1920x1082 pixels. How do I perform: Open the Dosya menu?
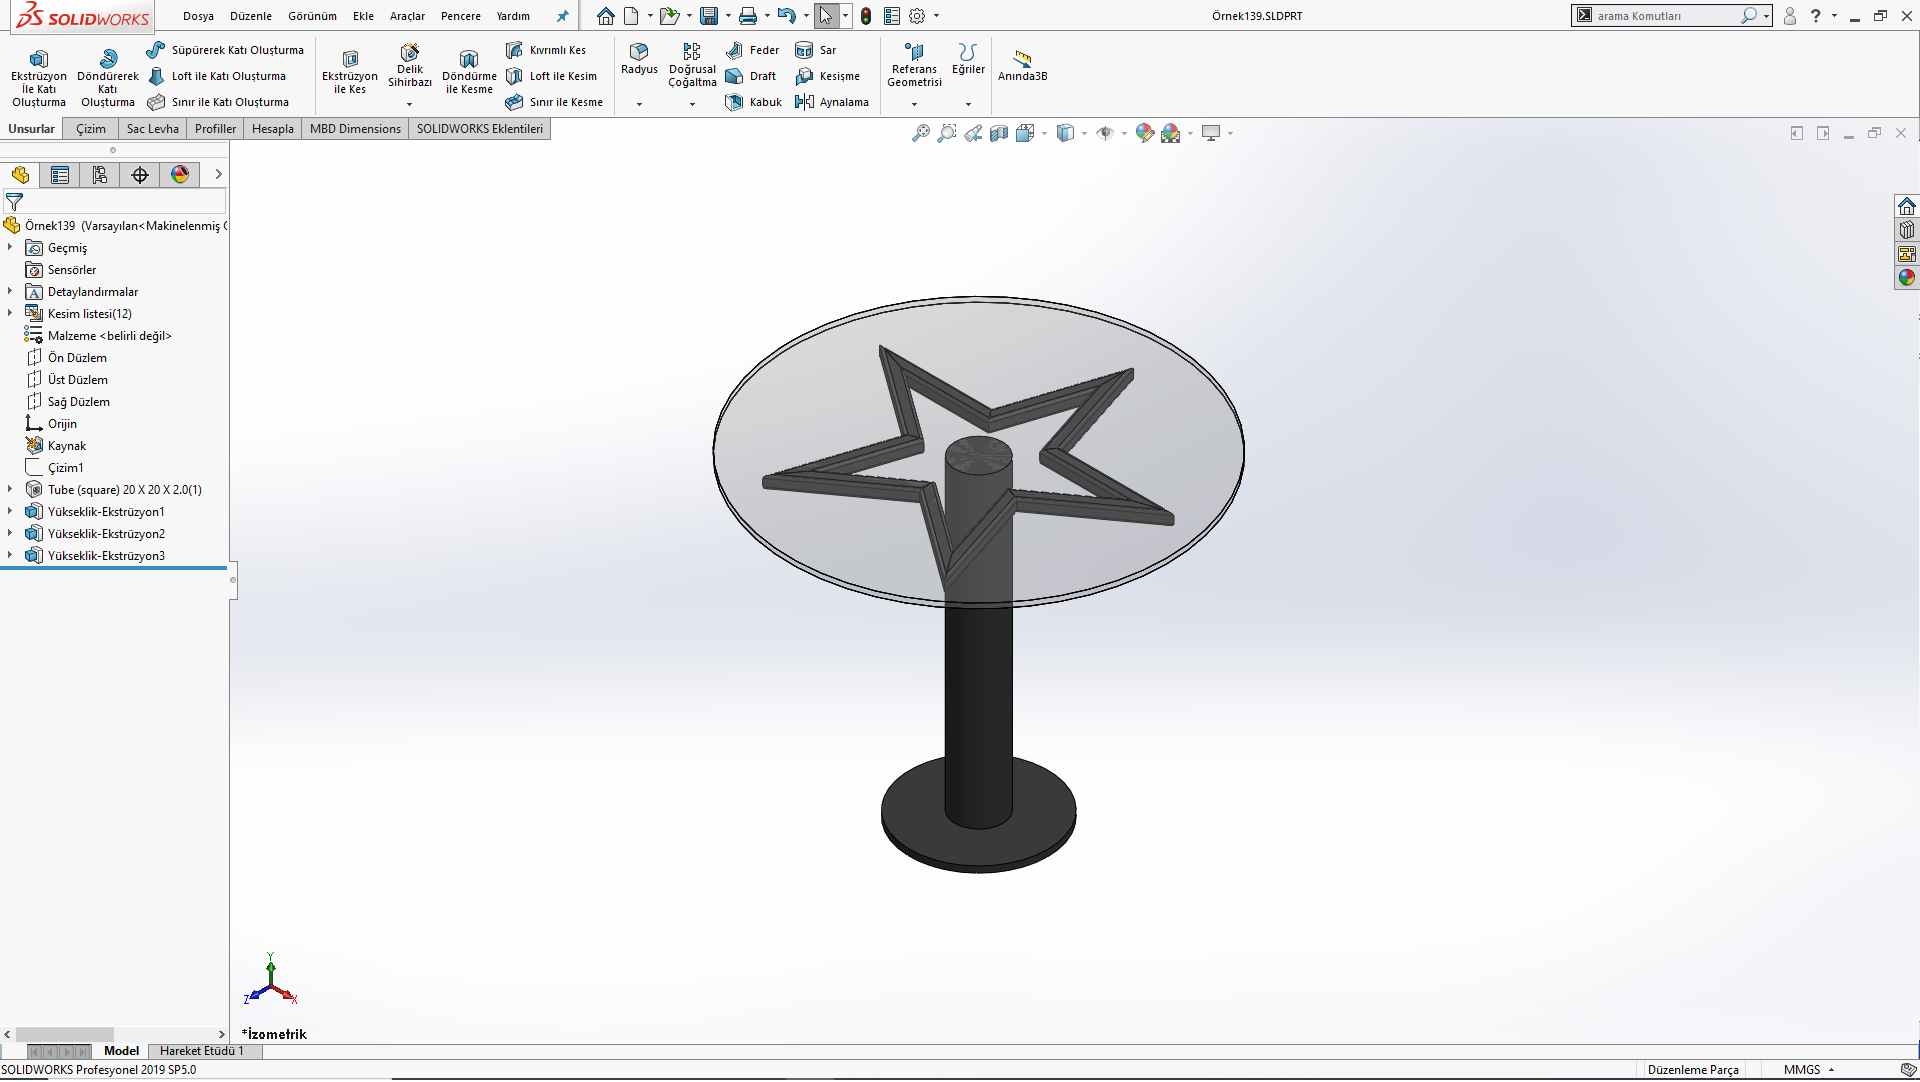point(198,16)
